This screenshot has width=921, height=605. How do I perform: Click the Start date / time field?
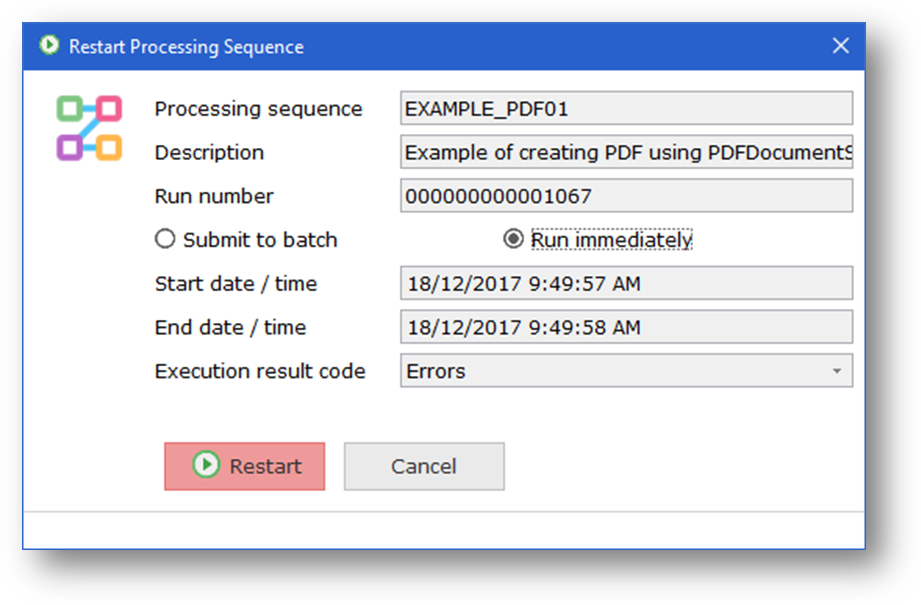coord(626,284)
